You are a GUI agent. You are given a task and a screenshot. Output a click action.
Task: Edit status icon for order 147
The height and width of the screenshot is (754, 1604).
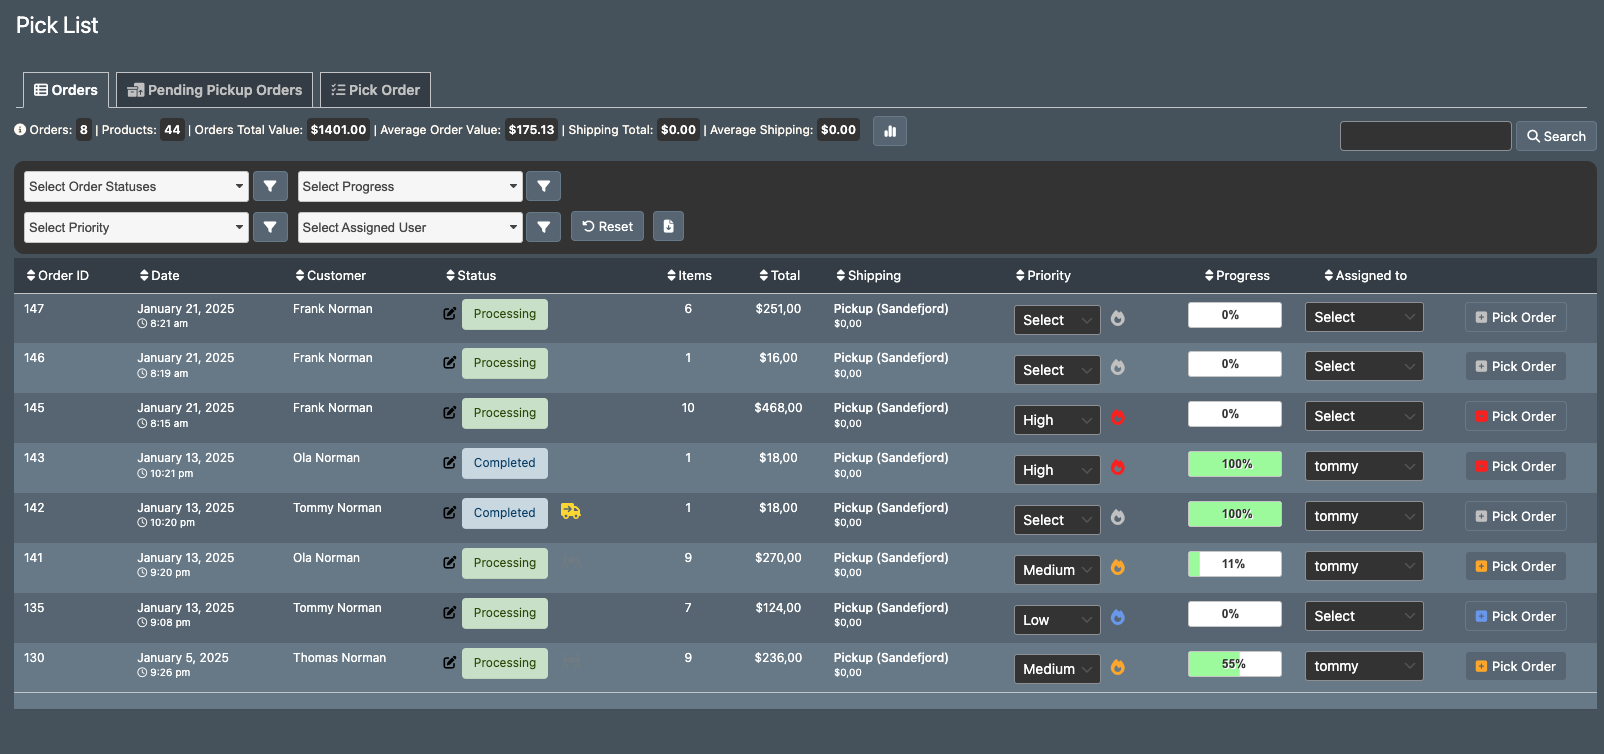[x=450, y=314]
